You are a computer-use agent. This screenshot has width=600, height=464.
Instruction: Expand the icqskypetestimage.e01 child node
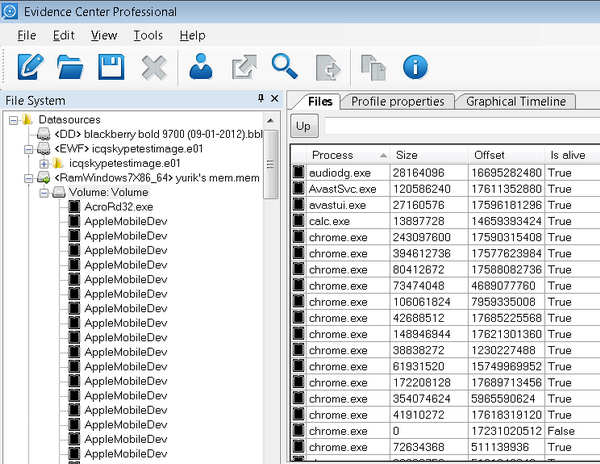point(43,163)
